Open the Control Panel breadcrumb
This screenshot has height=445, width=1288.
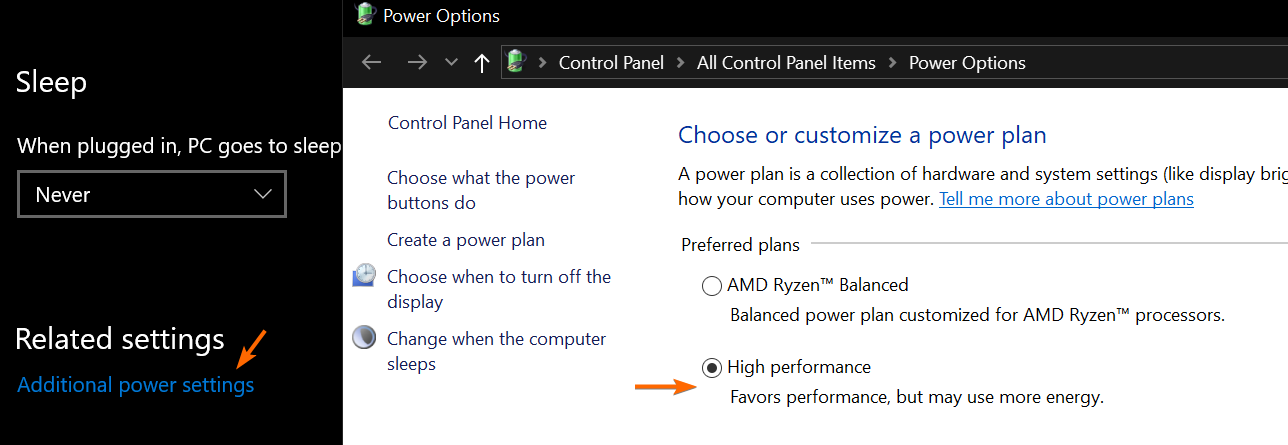click(611, 63)
